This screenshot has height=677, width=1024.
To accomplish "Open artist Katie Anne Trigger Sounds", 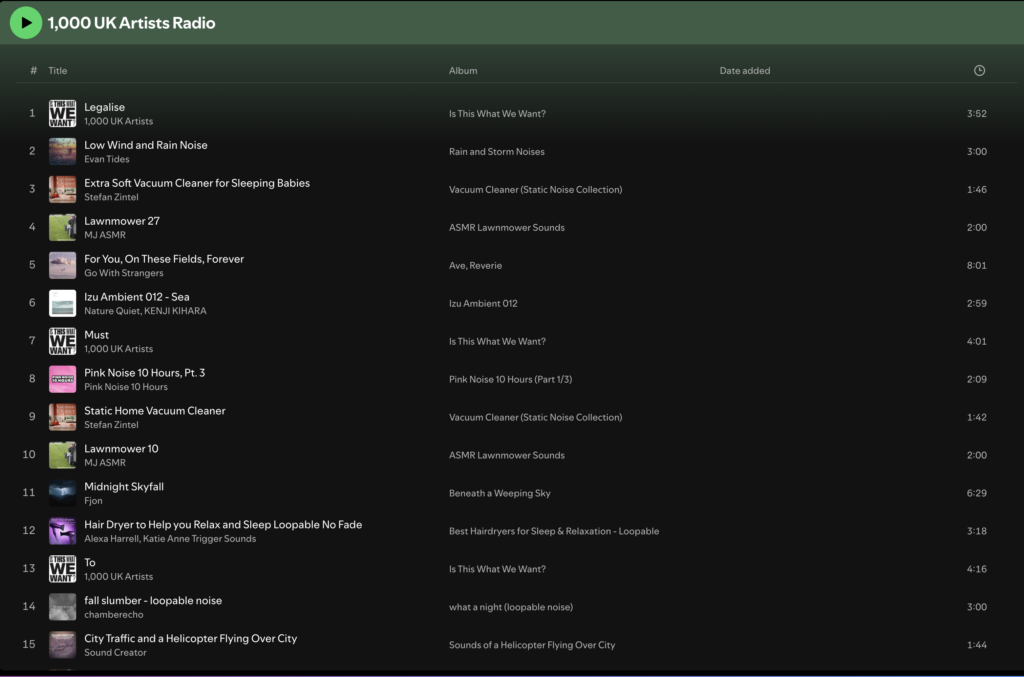I will (199, 539).
